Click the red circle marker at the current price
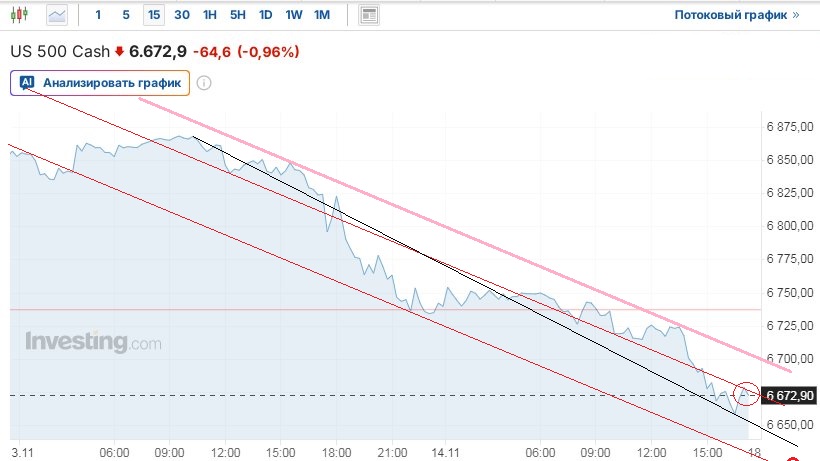 [x=746, y=394]
